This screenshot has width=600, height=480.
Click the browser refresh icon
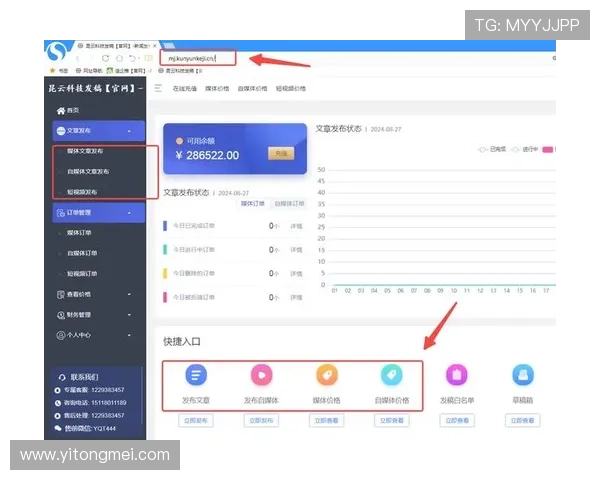(x=104, y=58)
